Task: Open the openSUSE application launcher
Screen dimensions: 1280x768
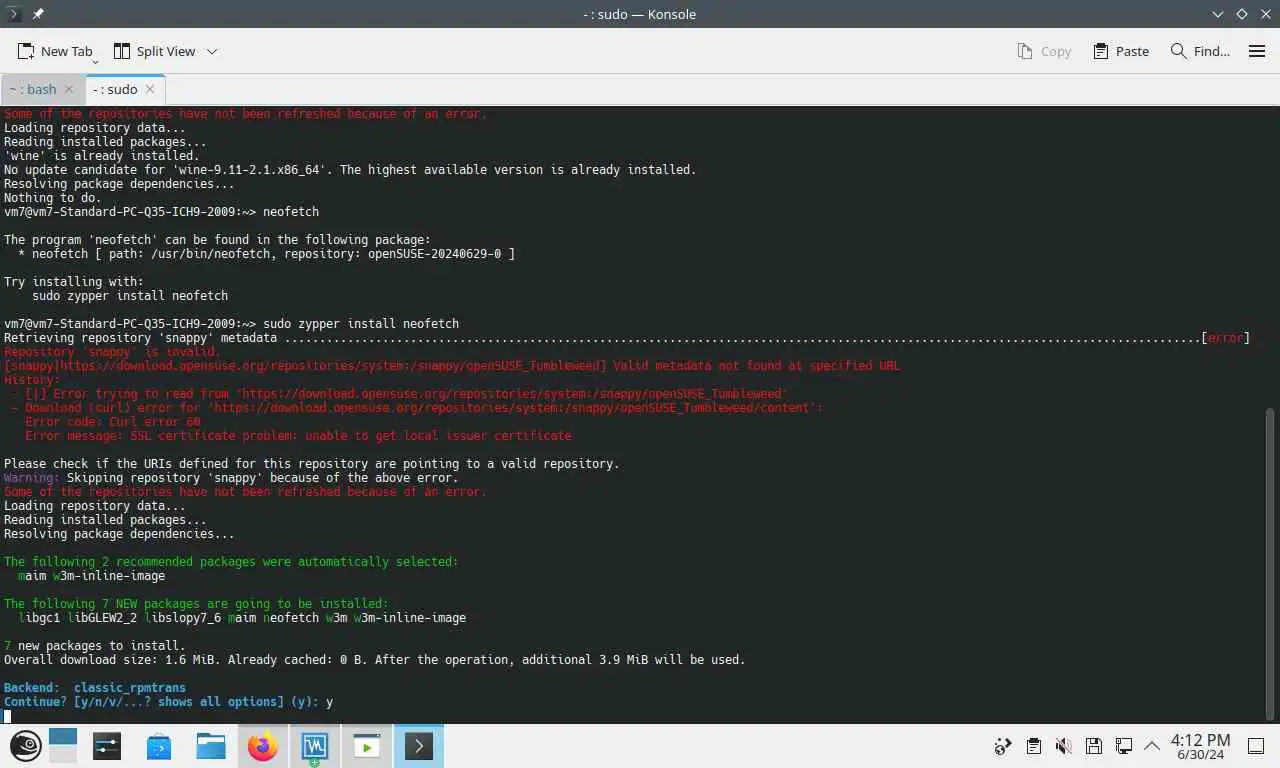Action: pyautogui.click(x=25, y=746)
